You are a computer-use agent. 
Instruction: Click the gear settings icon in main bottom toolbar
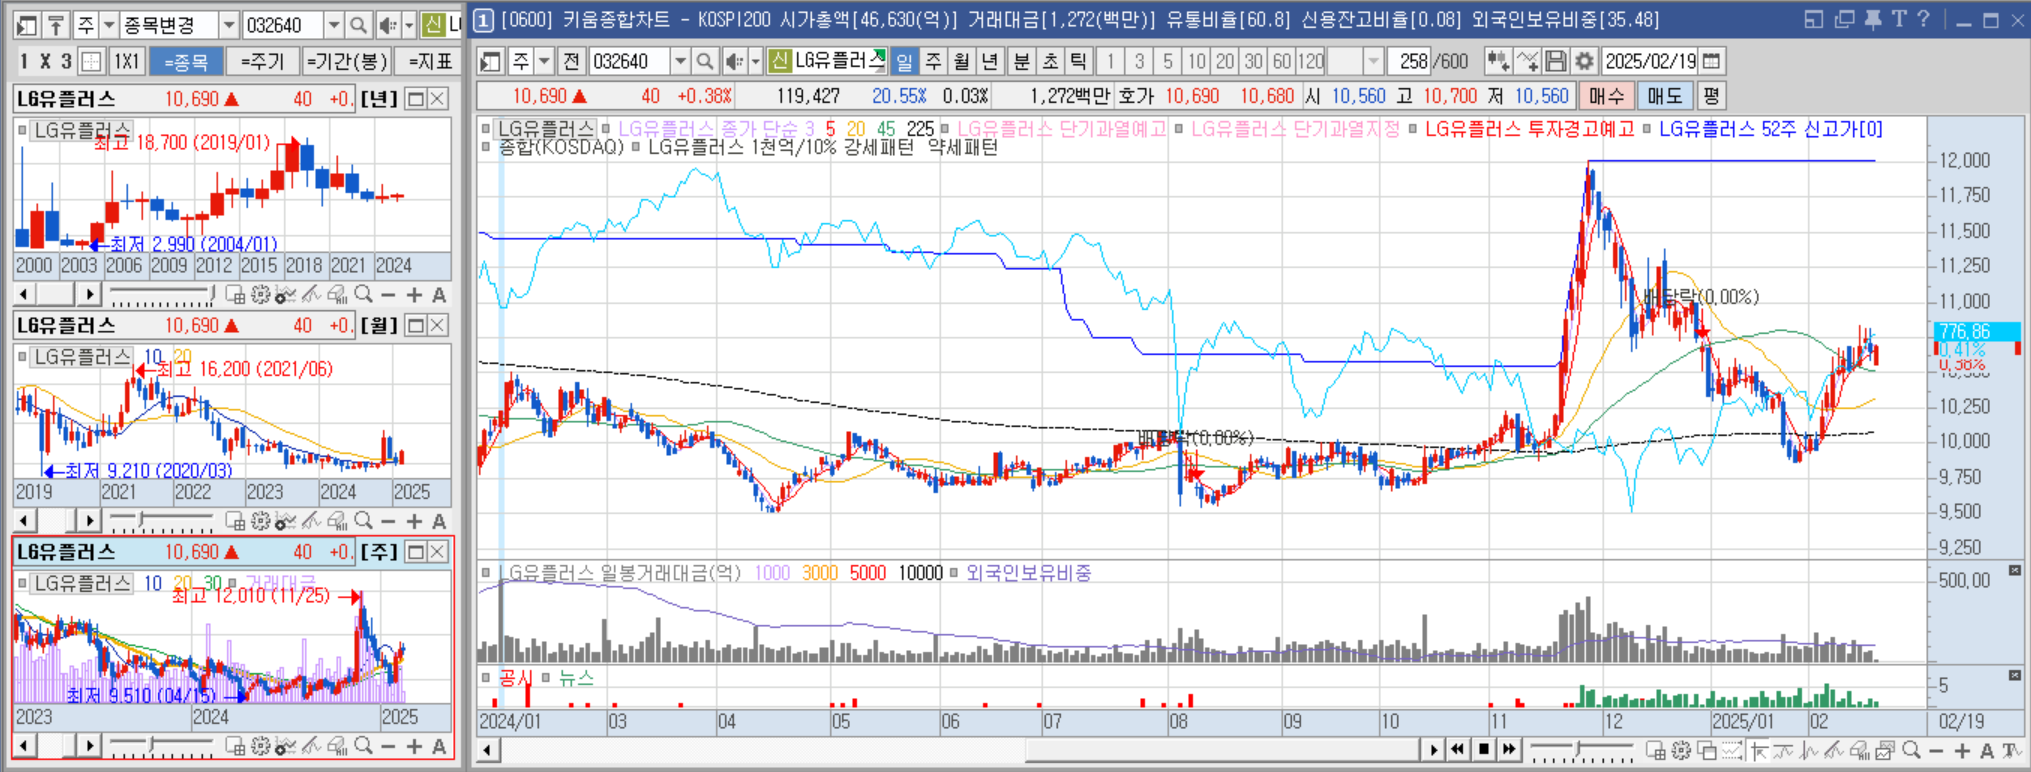(x=1681, y=750)
